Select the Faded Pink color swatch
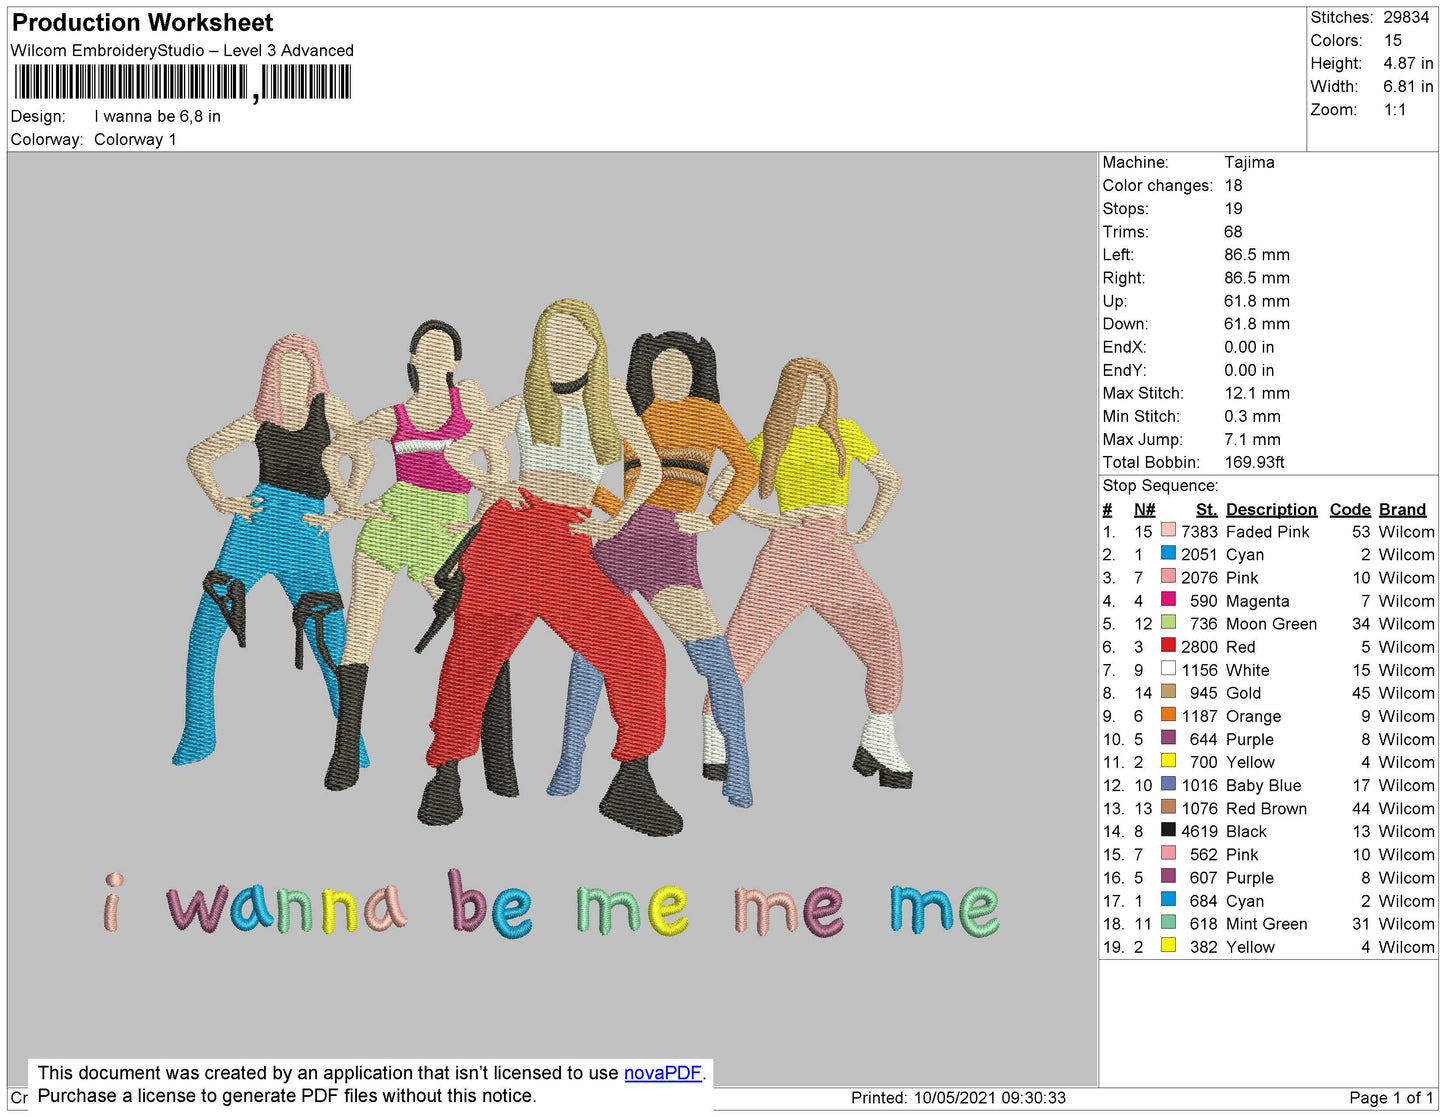Screen dimensions: 1445x1117 pyautogui.click(x=1168, y=529)
